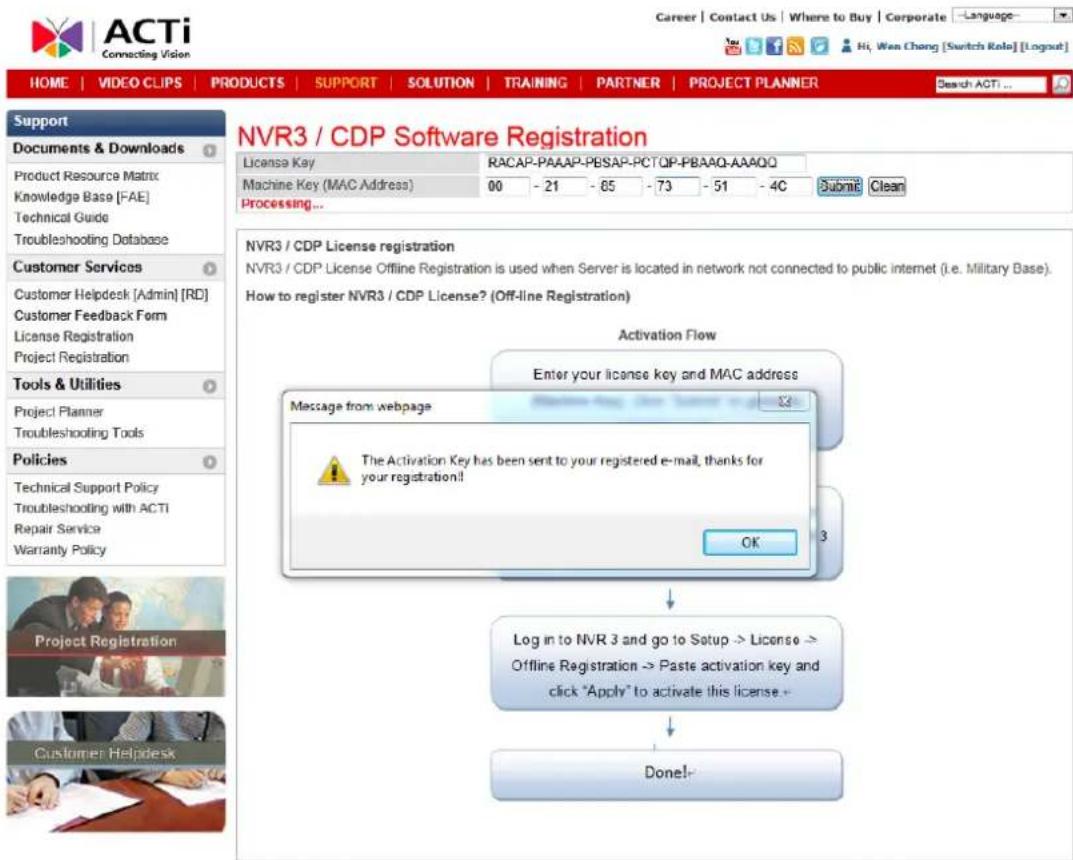Image resolution: width=1073 pixels, height=860 pixels.
Task: Open Technical Guide link
Action: click(x=61, y=218)
